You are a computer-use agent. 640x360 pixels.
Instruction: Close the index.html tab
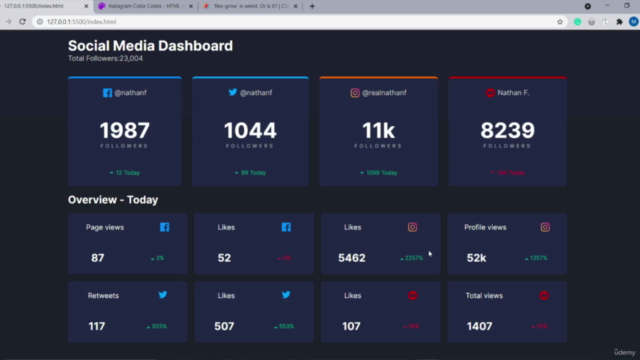click(86, 6)
